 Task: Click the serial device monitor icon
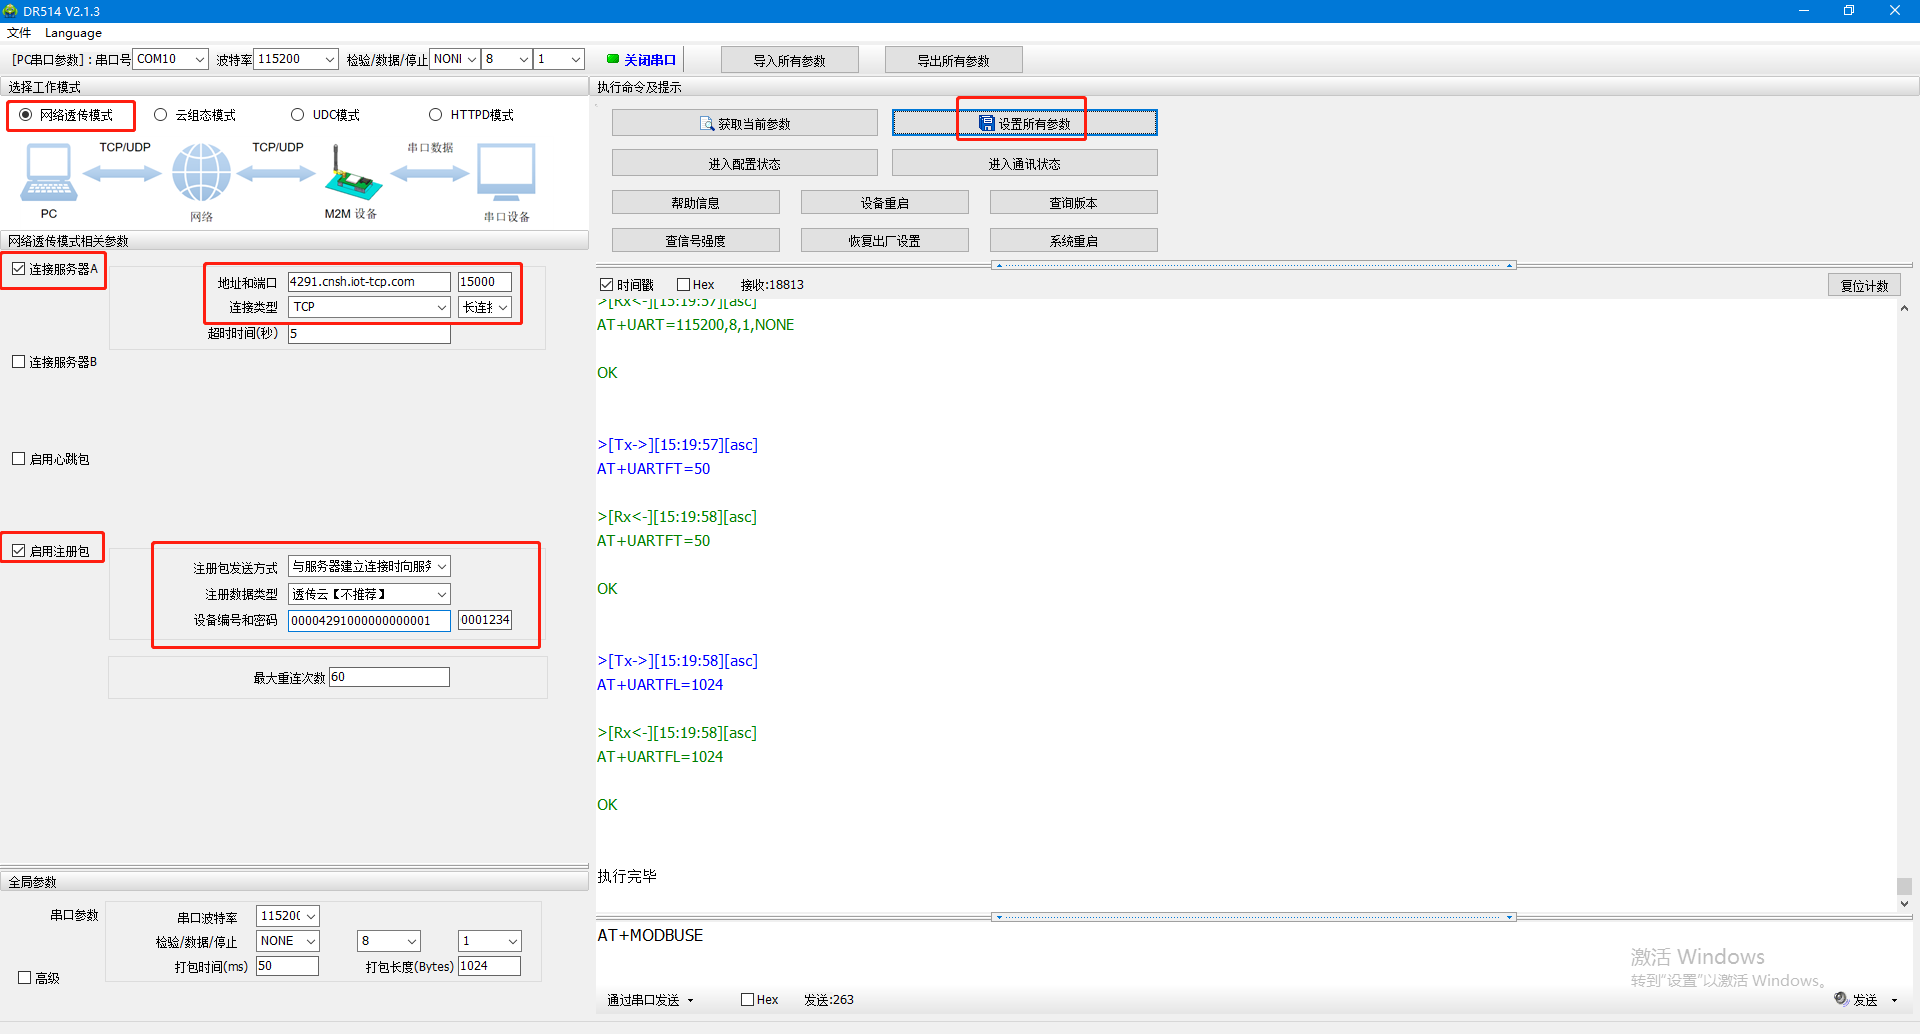(506, 173)
